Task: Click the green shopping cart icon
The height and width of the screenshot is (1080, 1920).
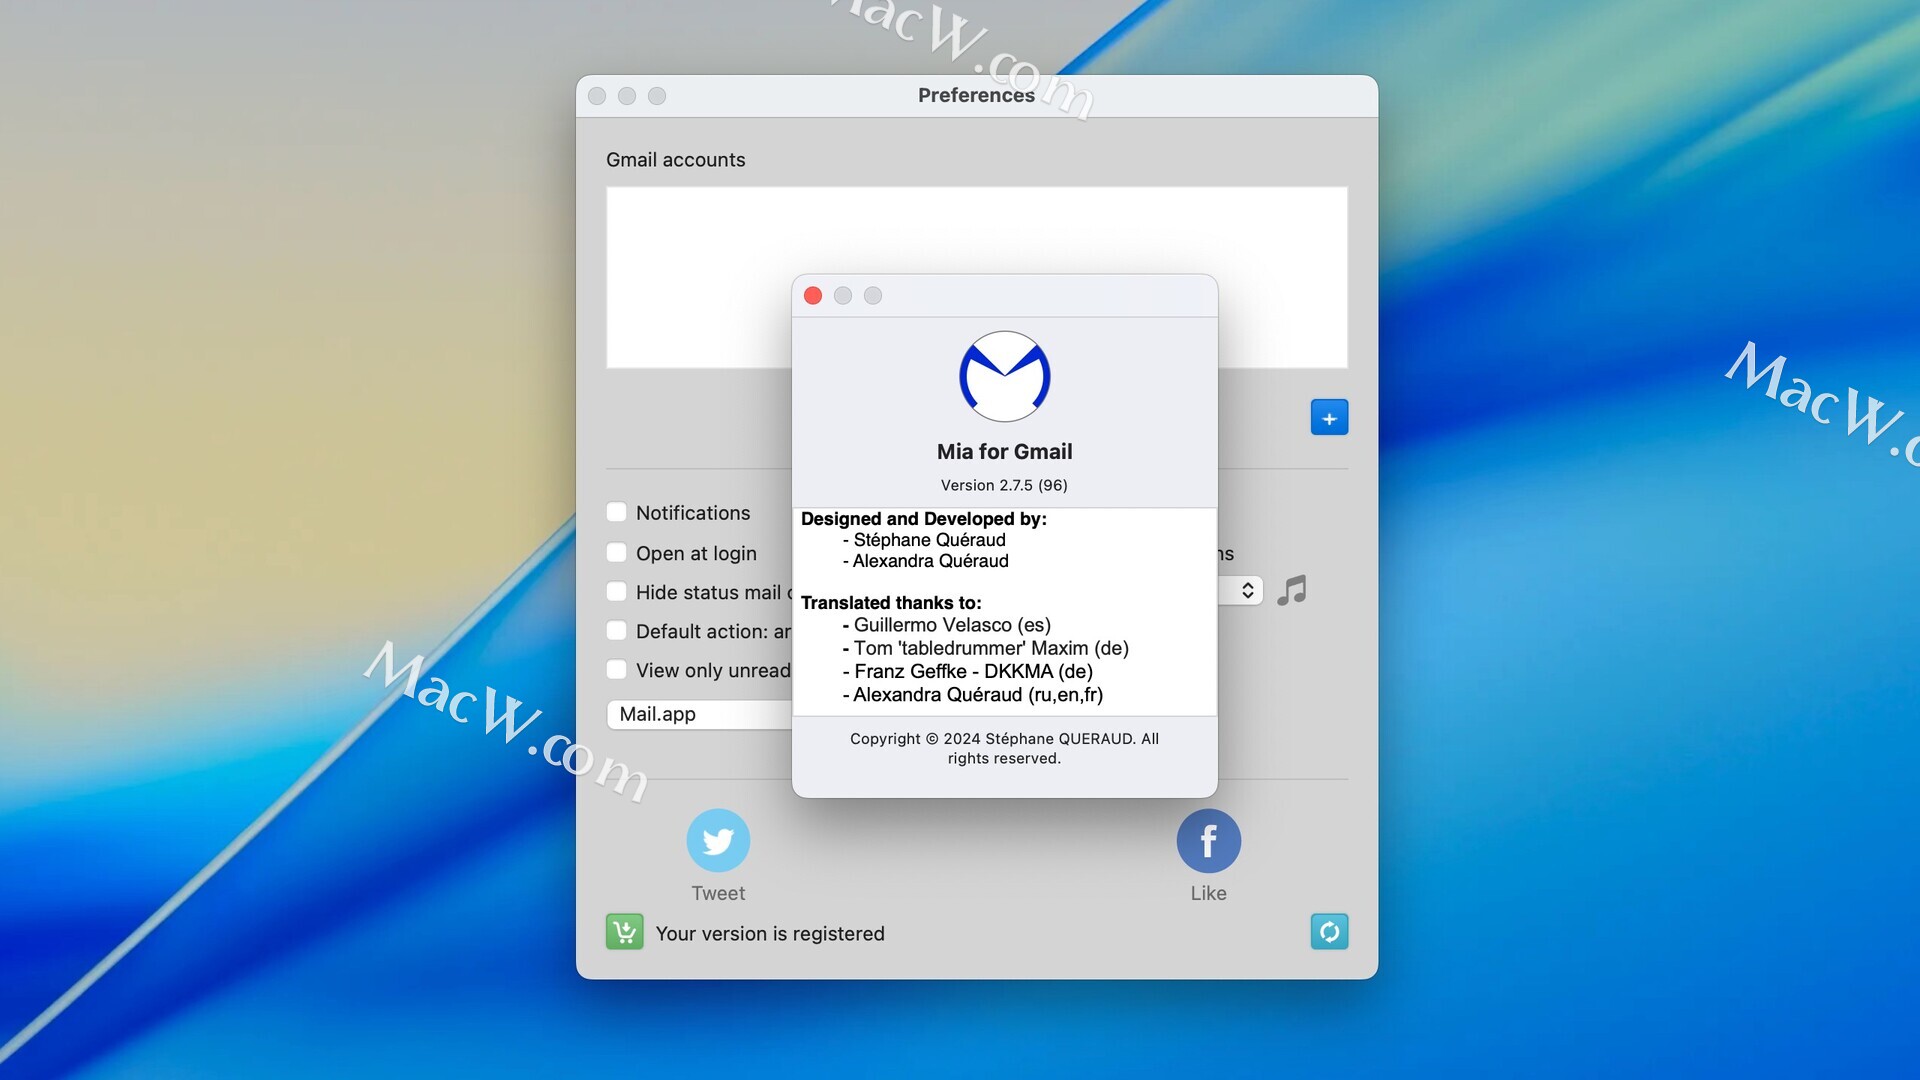Action: pyautogui.click(x=625, y=932)
